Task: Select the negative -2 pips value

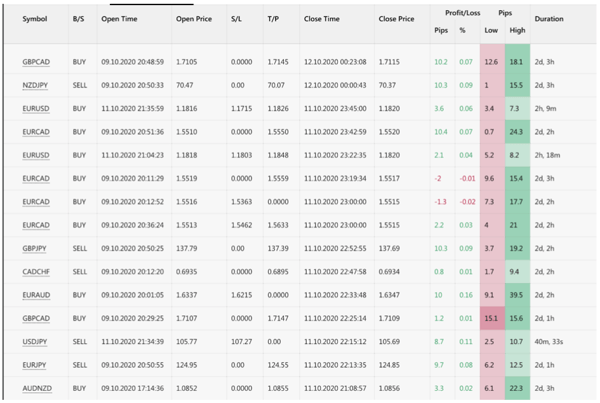Action: (x=439, y=178)
